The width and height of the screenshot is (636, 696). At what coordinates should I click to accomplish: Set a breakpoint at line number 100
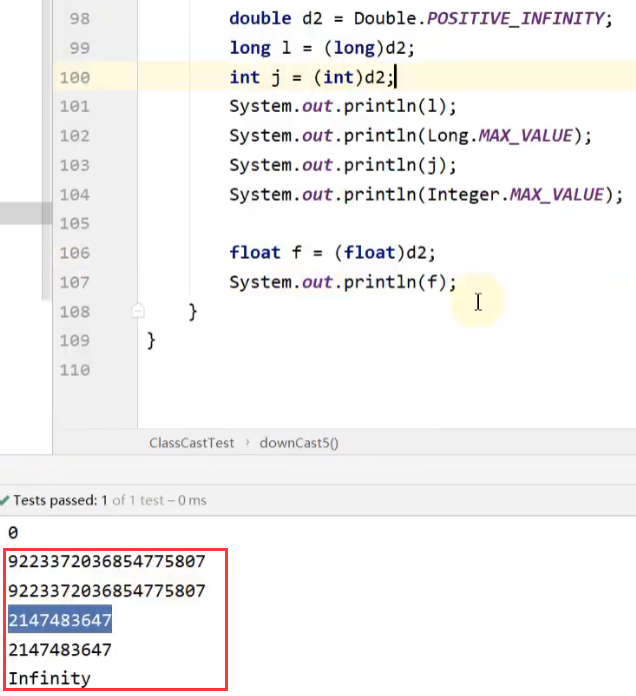75,78
